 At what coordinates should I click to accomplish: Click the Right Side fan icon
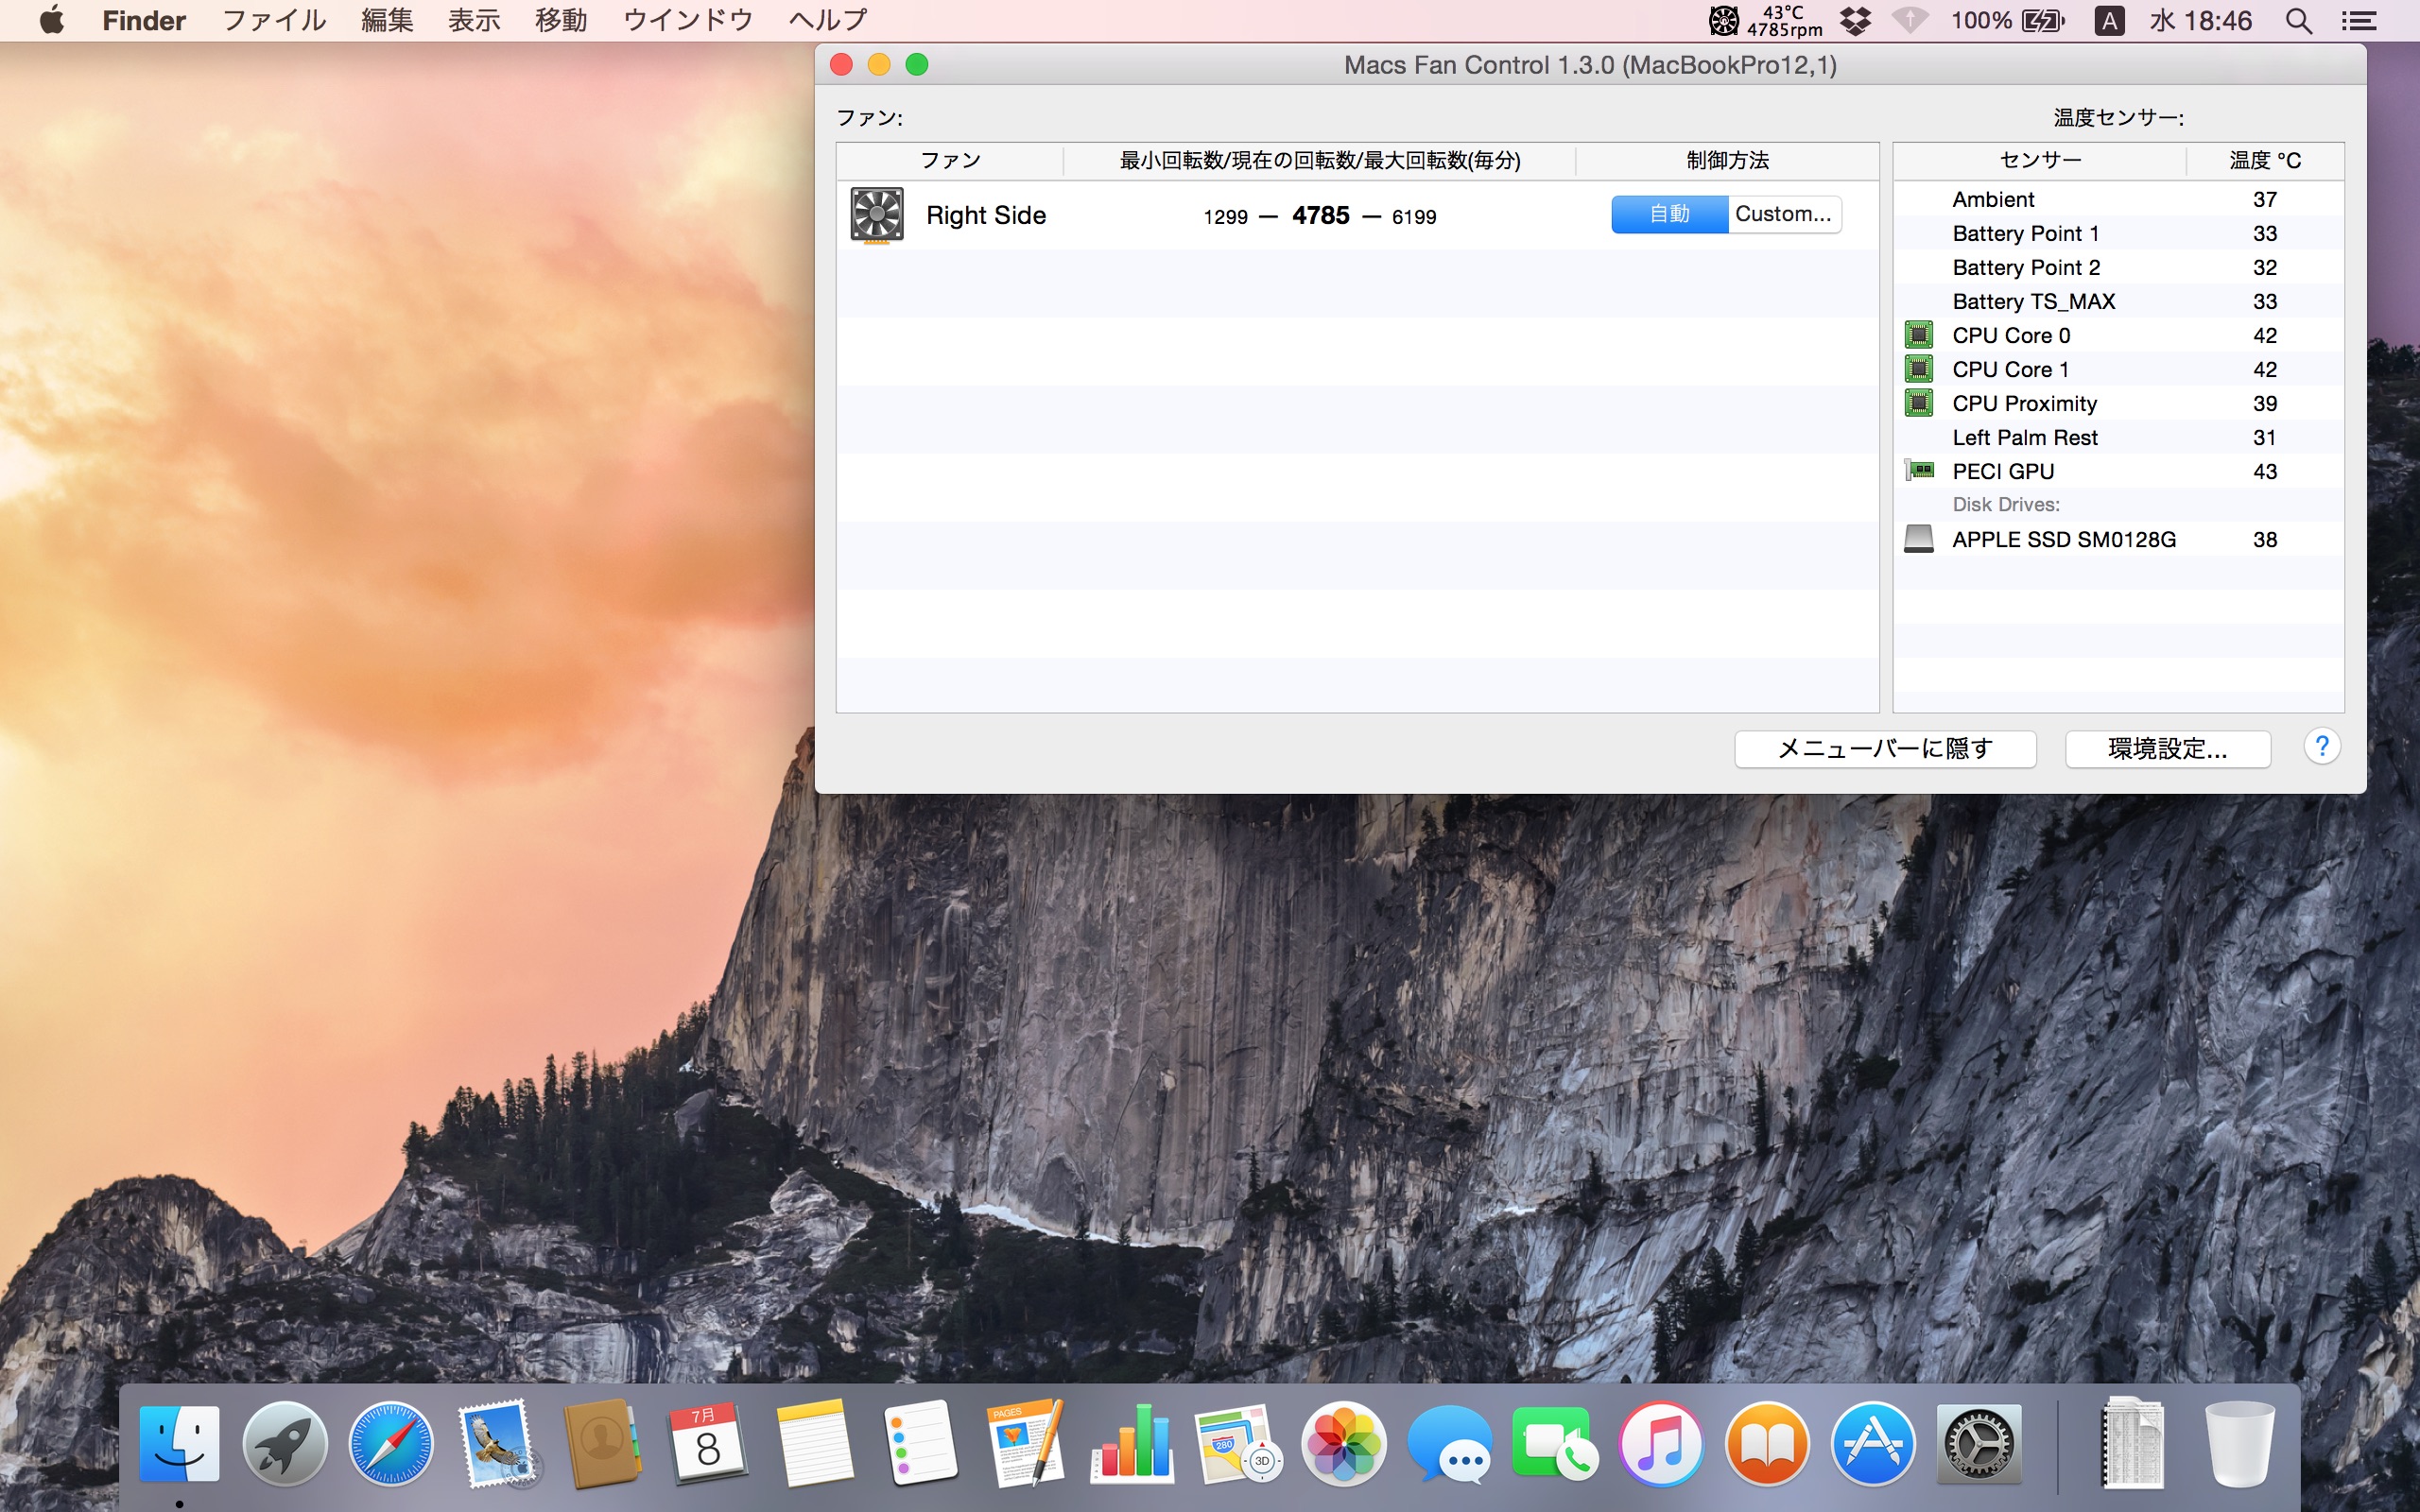(876, 214)
